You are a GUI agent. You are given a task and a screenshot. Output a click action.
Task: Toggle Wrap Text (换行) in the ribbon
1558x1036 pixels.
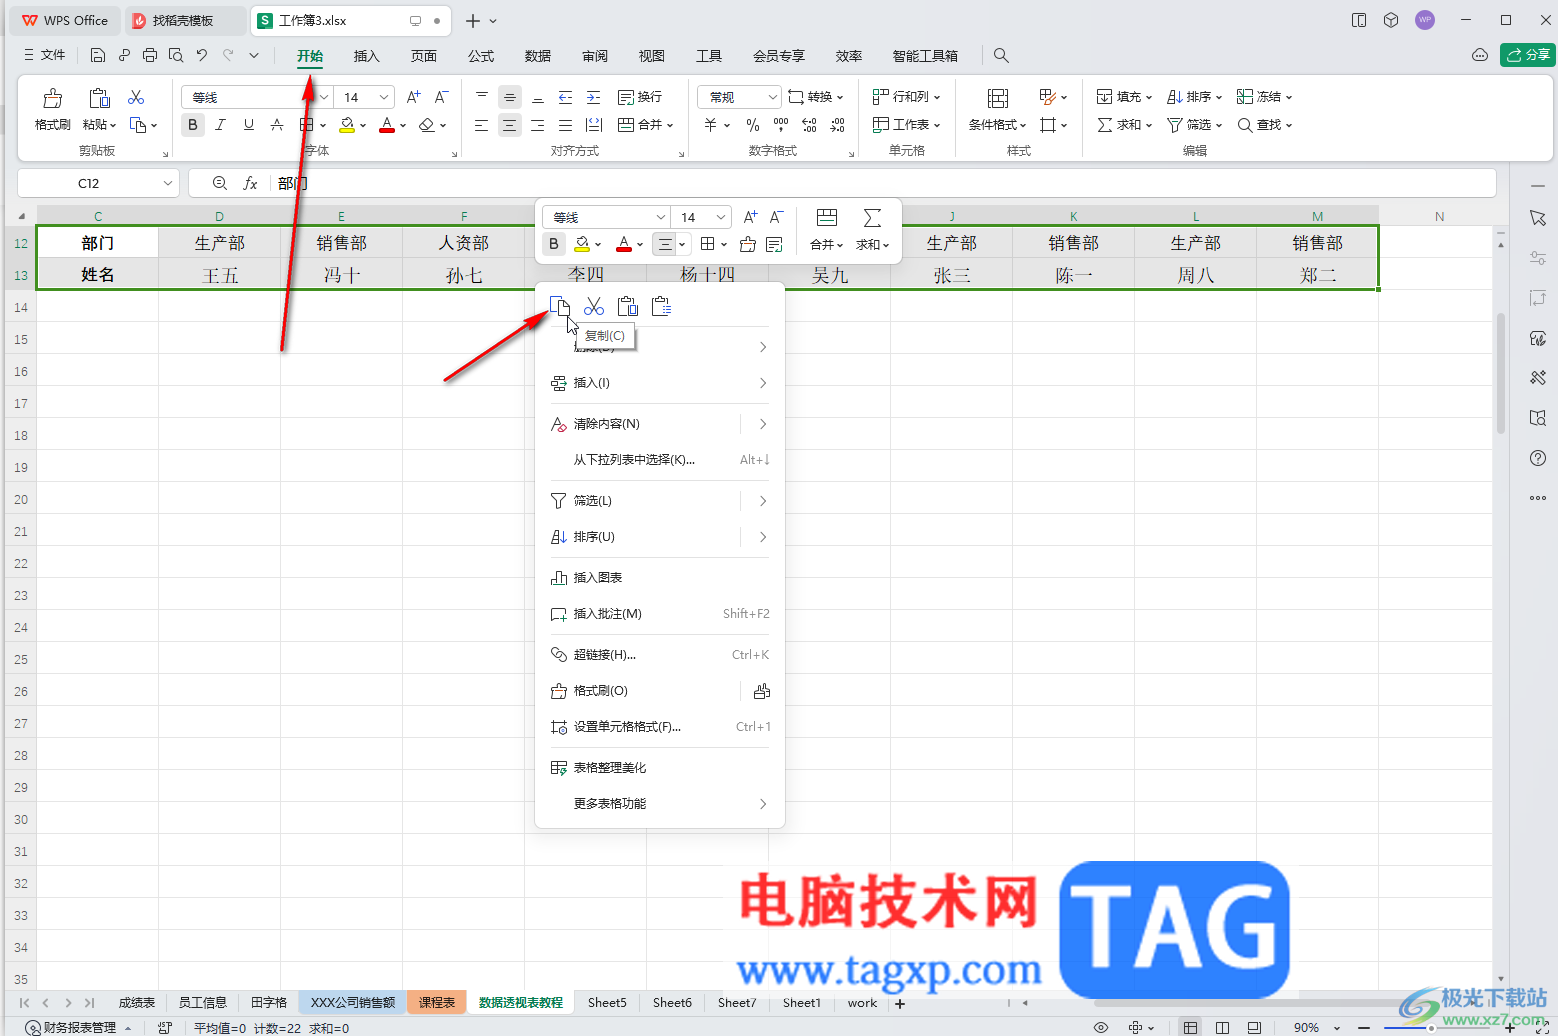[x=640, y=97]
